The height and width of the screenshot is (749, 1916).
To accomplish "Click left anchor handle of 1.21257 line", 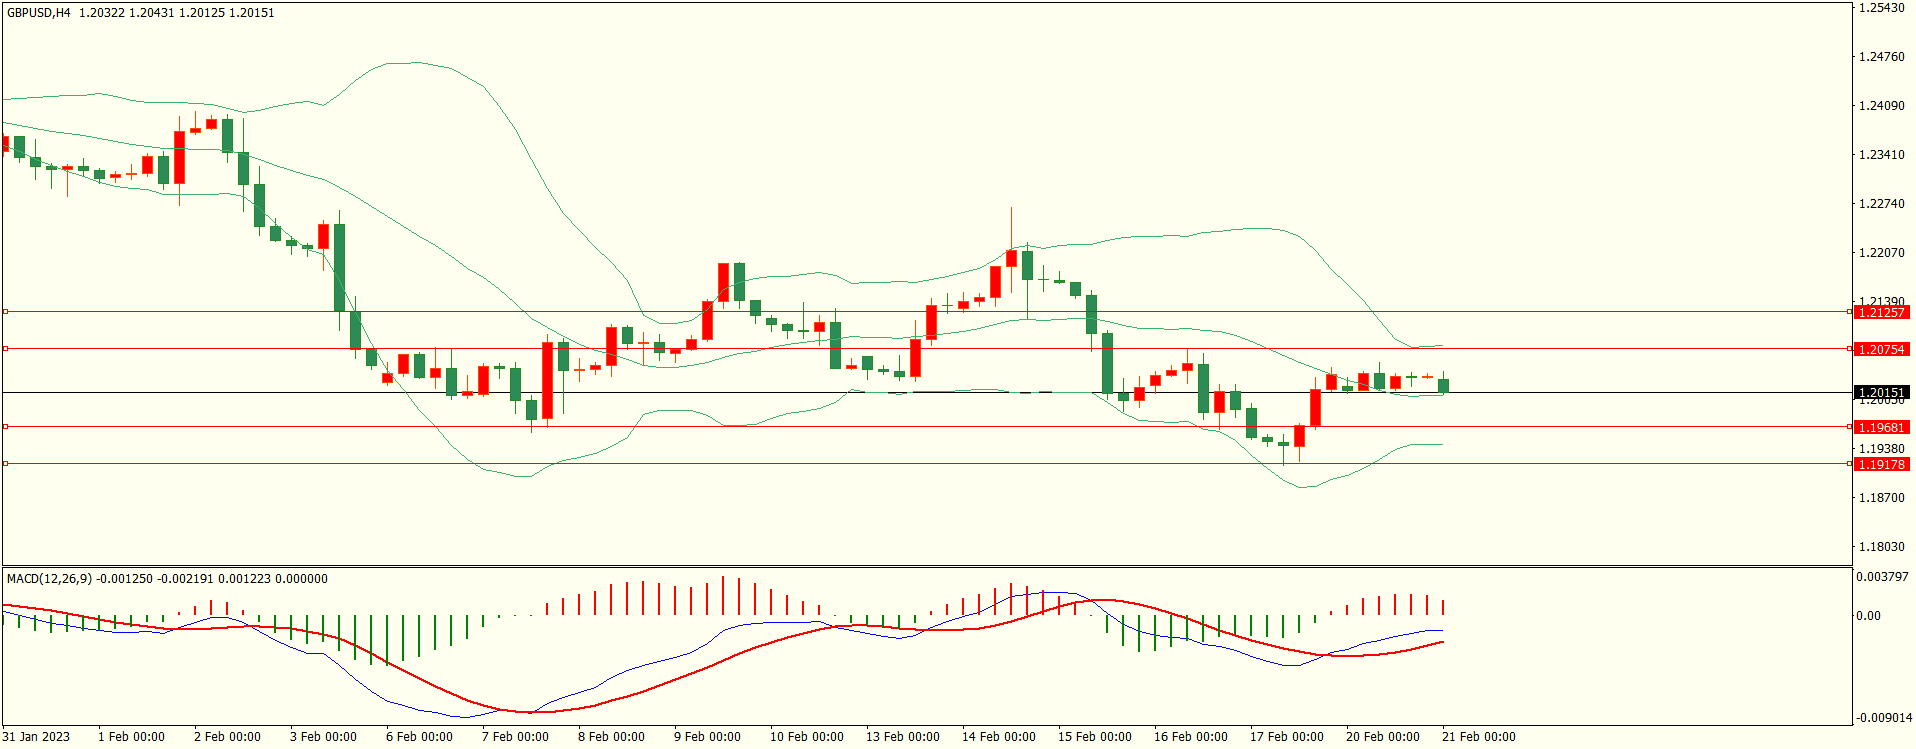I will tap(5, 312).
